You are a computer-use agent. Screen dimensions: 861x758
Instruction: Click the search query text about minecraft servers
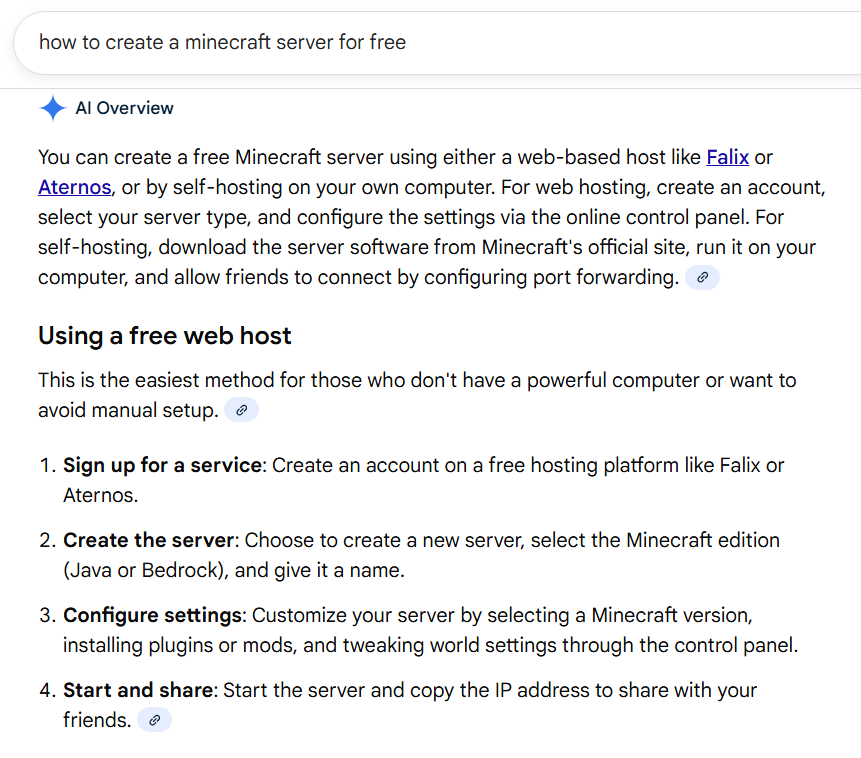click(x=222, y=42)
